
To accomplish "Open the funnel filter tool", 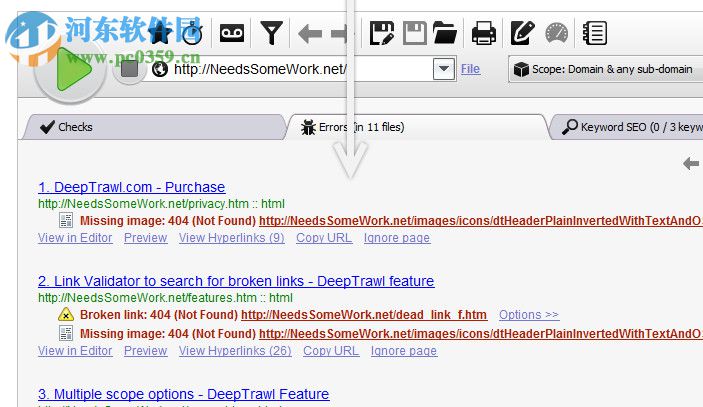I will 271,33.
